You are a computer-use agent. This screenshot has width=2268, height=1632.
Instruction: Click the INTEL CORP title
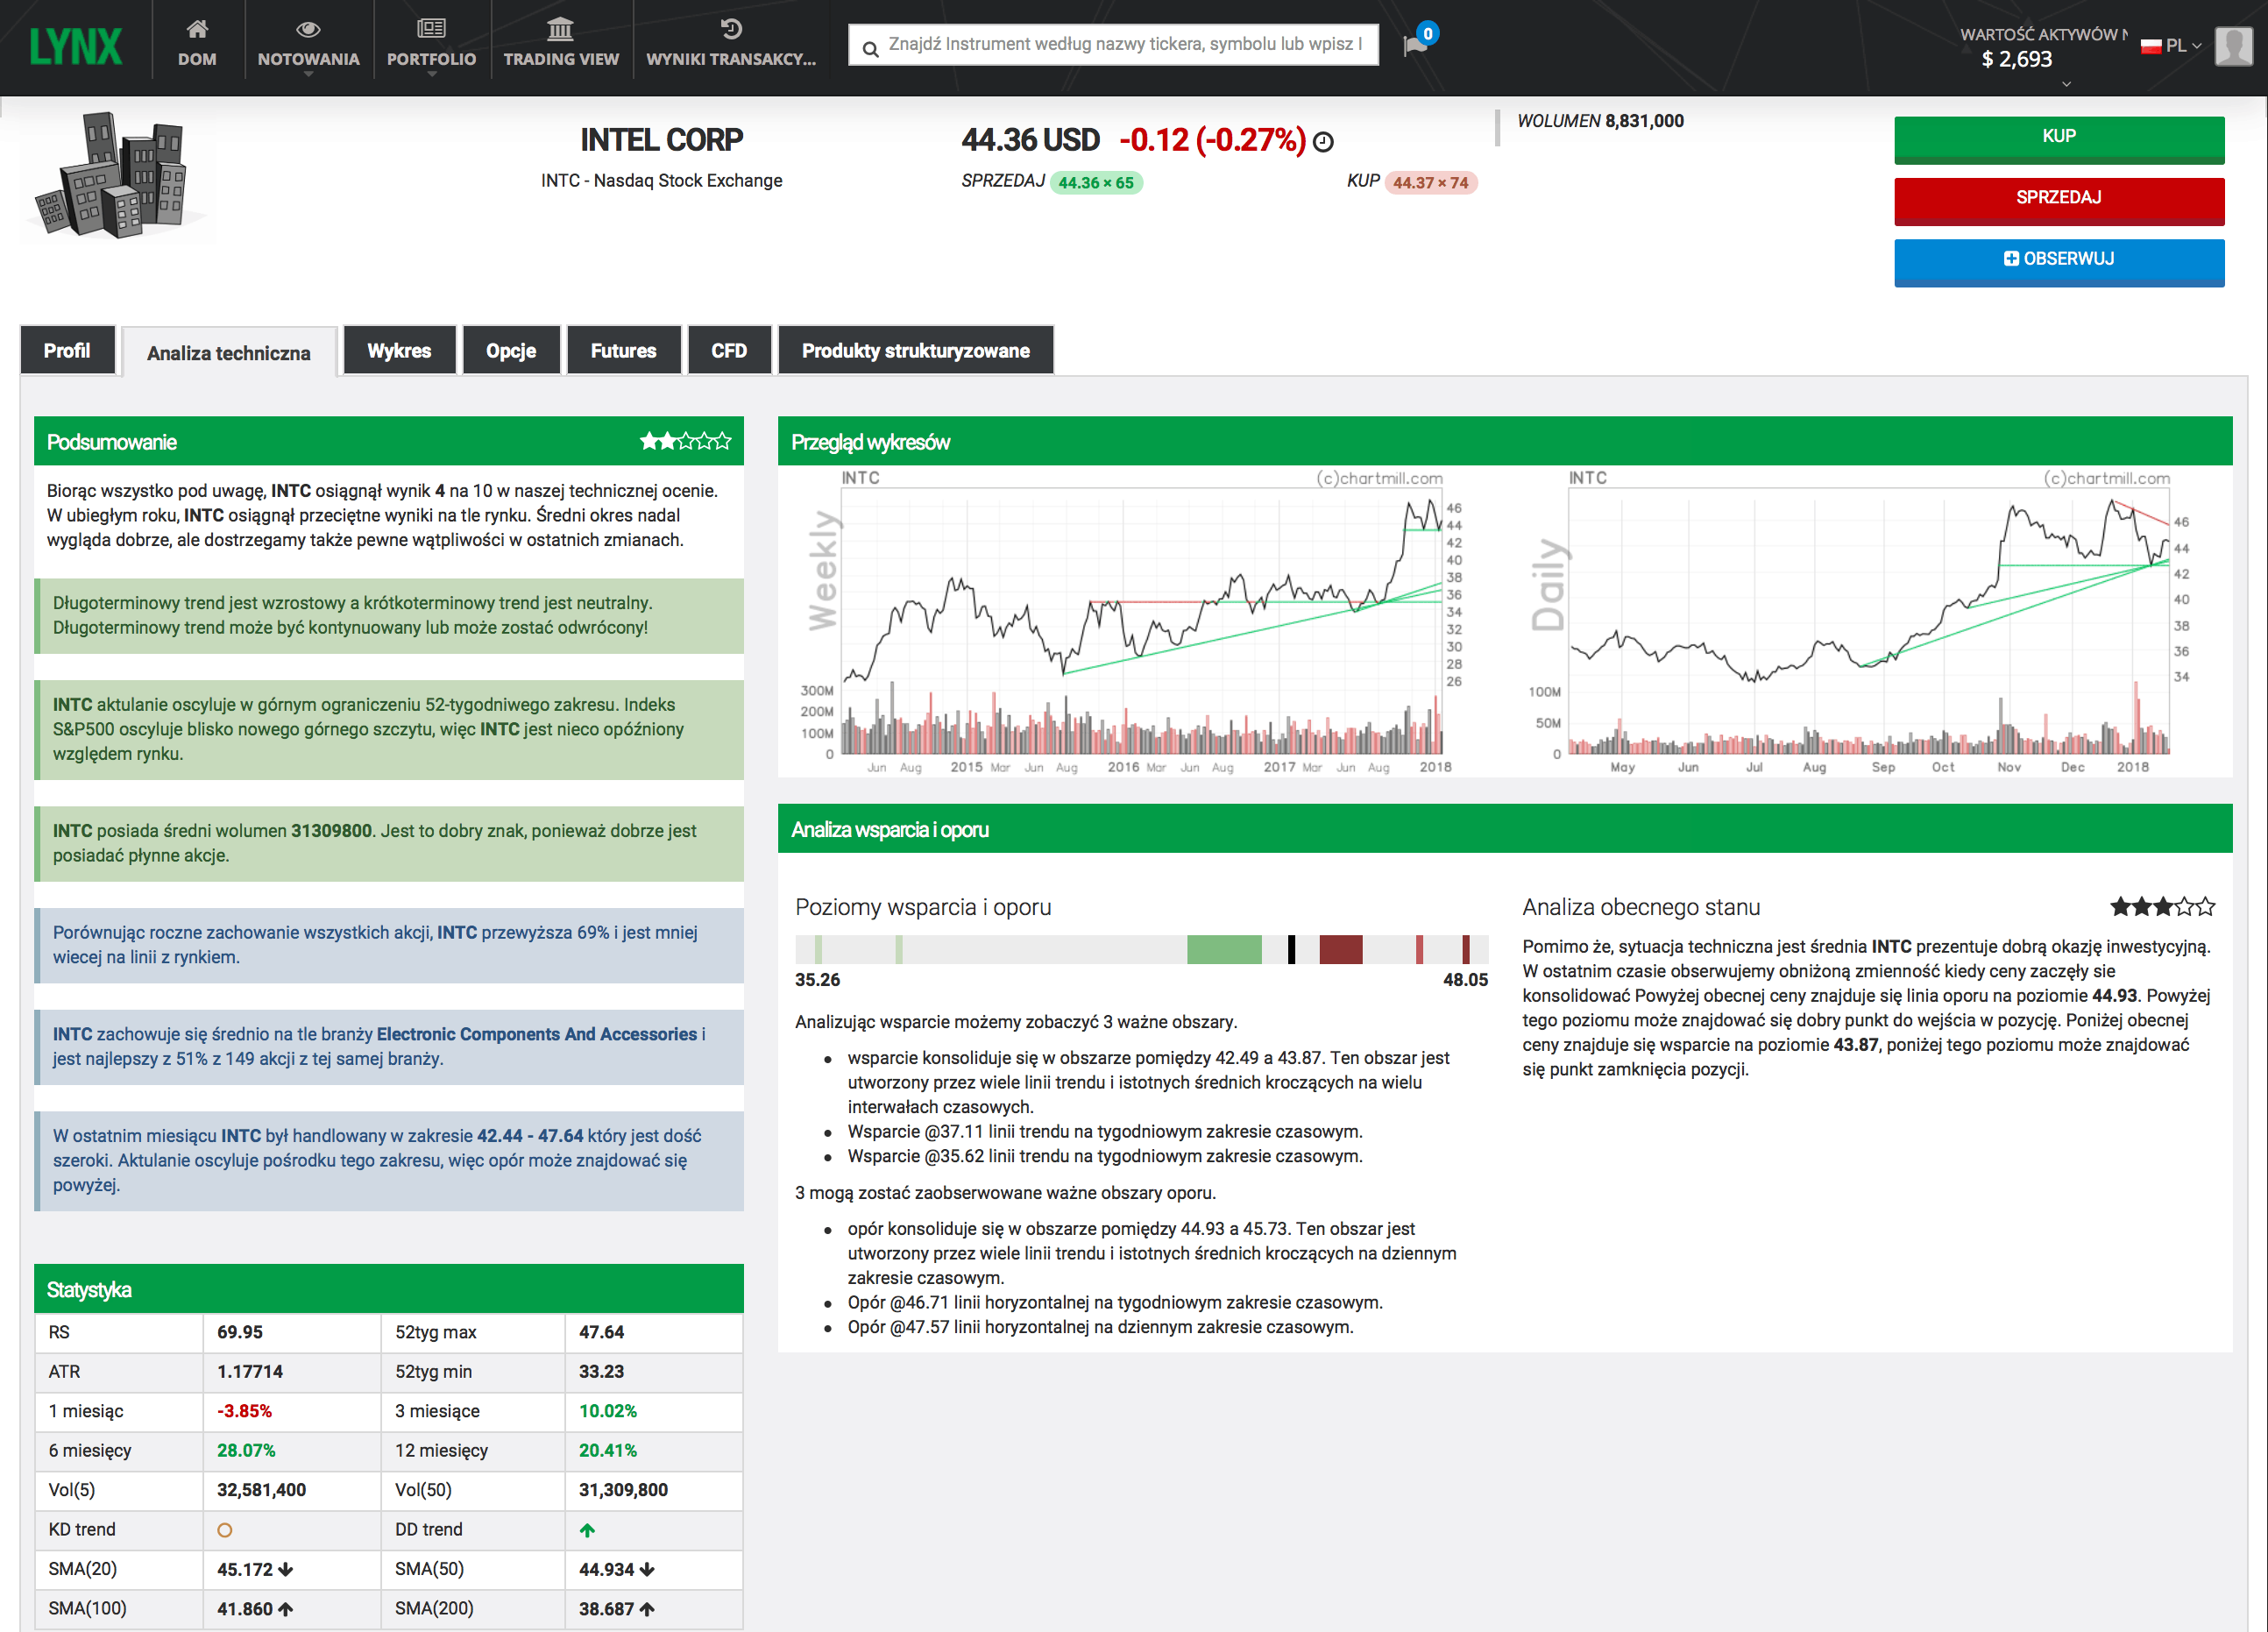point(662,140)
